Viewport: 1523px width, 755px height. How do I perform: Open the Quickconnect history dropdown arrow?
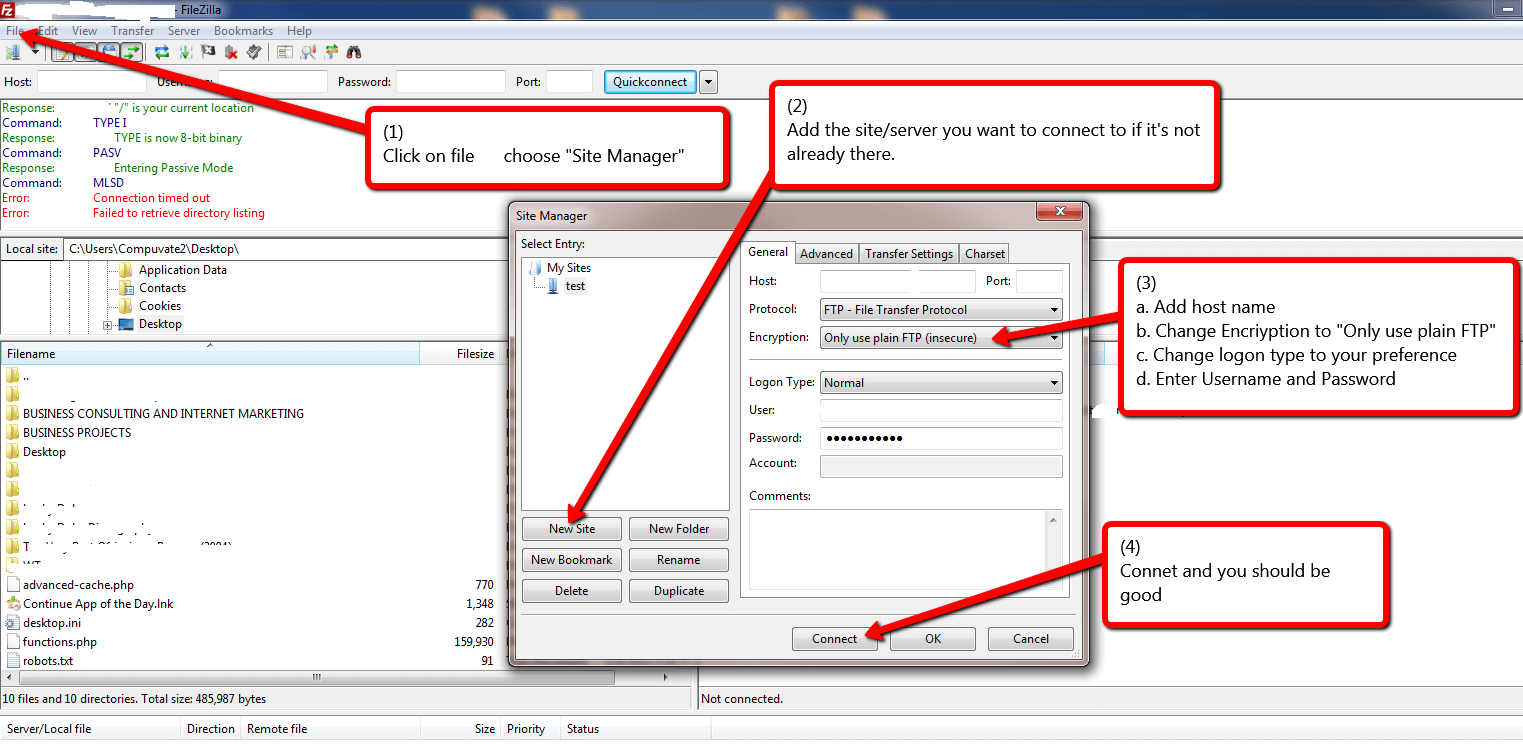(x=709, y=82)
